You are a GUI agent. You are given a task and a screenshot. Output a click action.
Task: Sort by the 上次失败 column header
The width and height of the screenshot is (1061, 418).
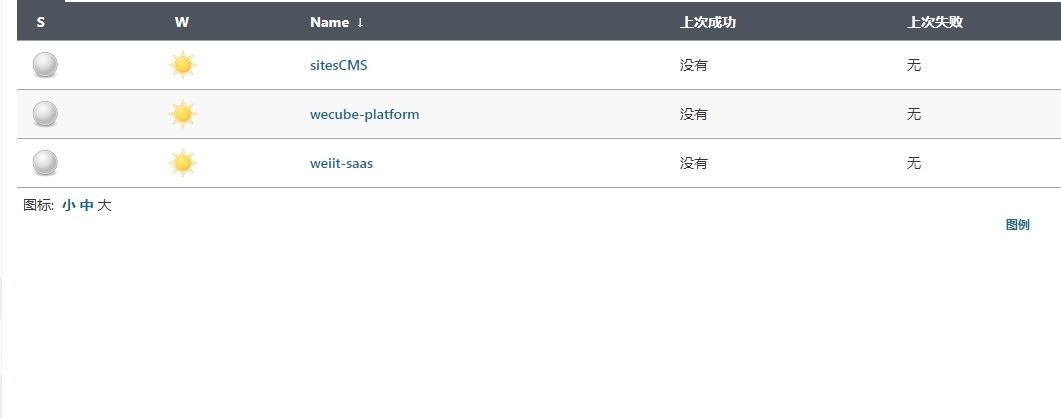coord(934,22)
